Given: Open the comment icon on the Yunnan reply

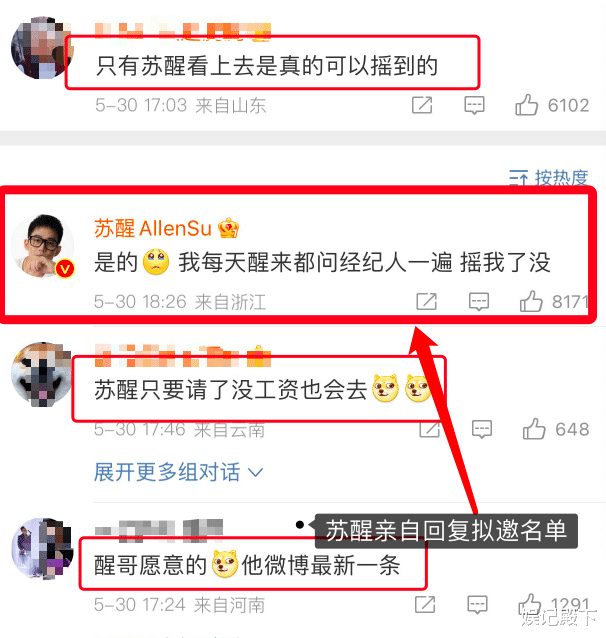Looking at the screenshot, I should point(482,429).
